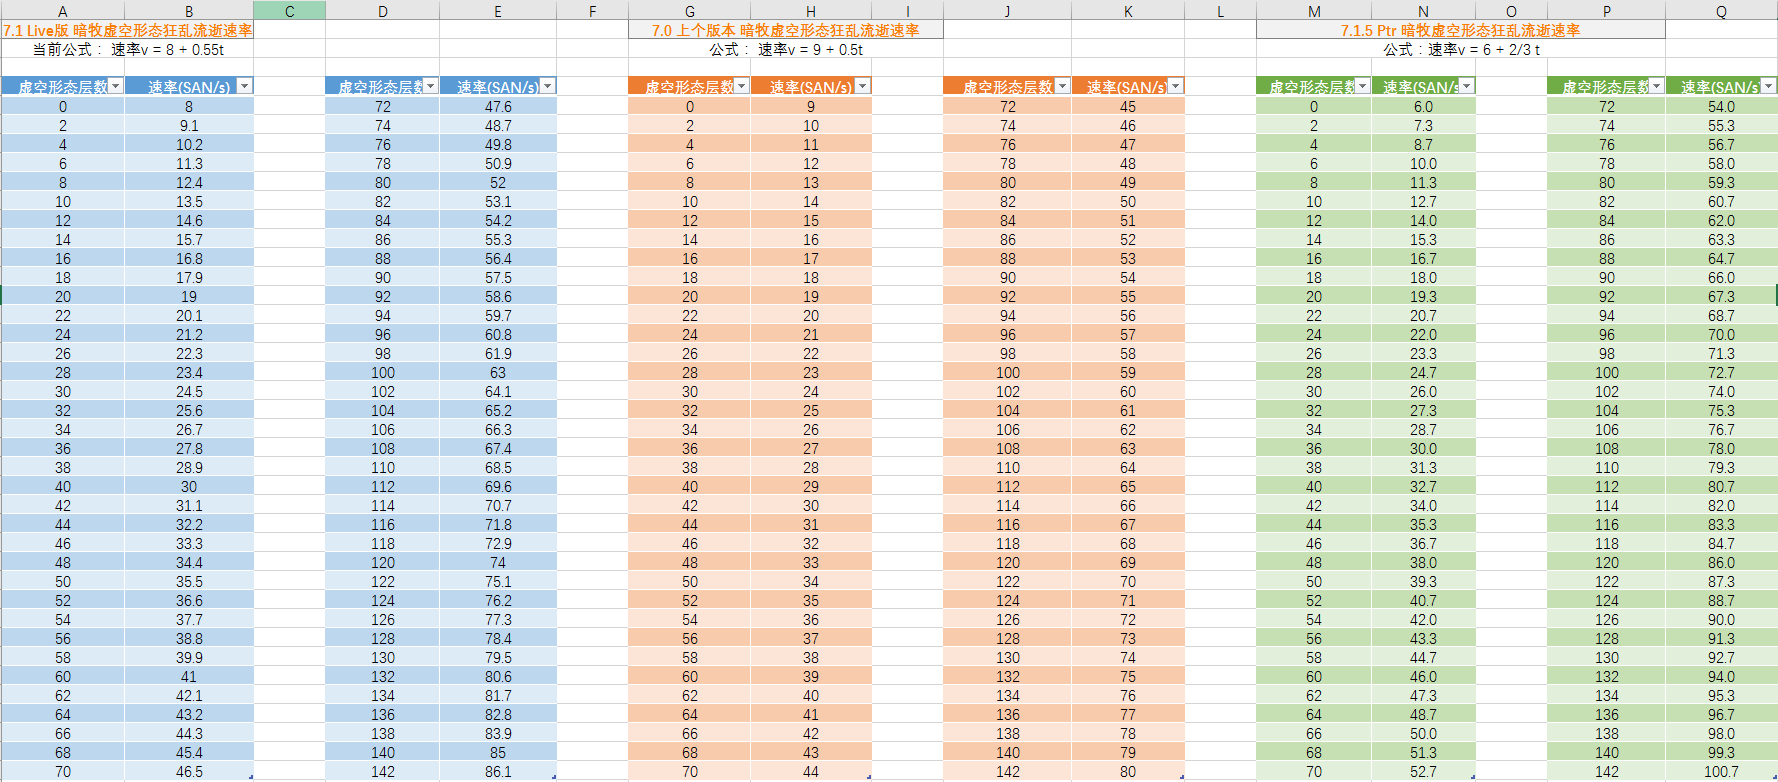Select cell with value 142 in column D
The height and width of the screenshot is (782, 1778).
(382, 771)
